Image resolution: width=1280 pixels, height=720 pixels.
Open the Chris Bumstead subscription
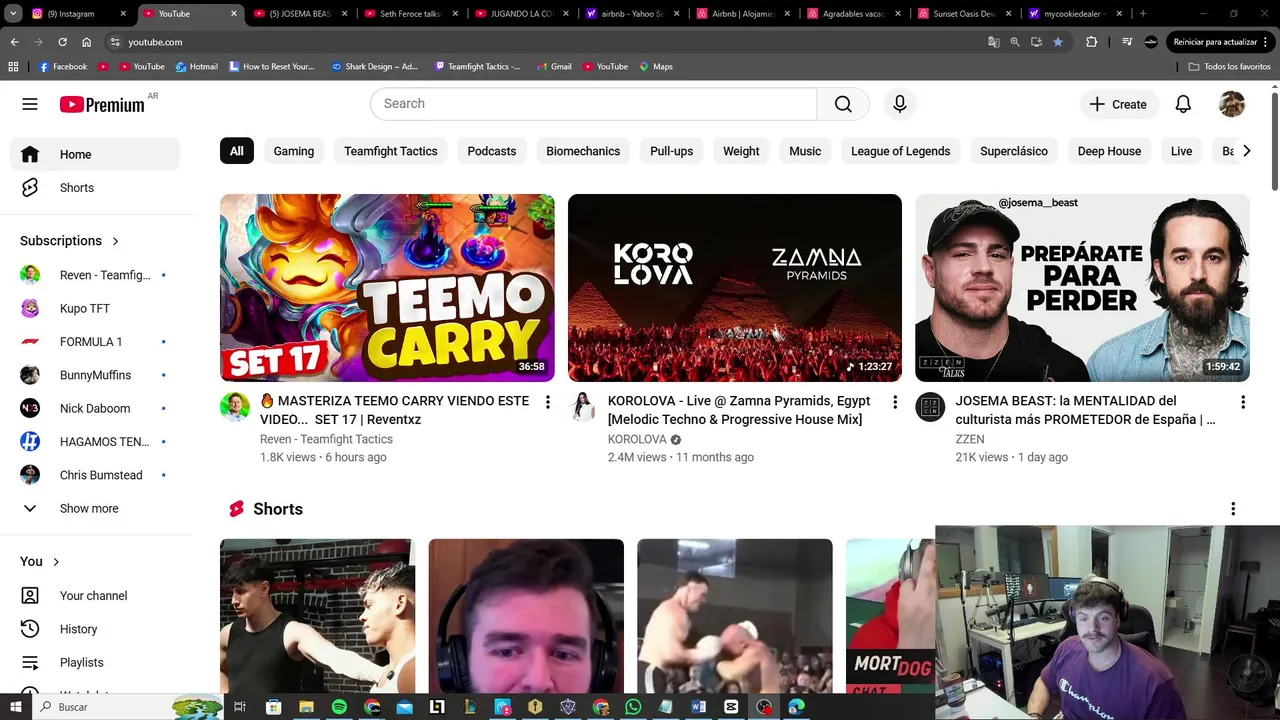(x=95, y=475)
